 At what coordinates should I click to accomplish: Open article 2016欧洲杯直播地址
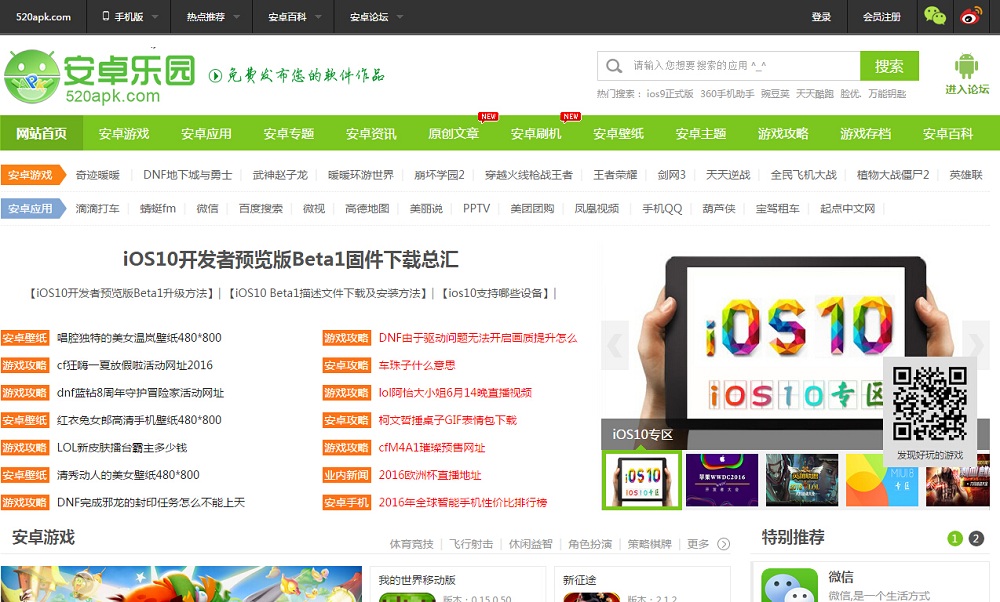[430, 475]
